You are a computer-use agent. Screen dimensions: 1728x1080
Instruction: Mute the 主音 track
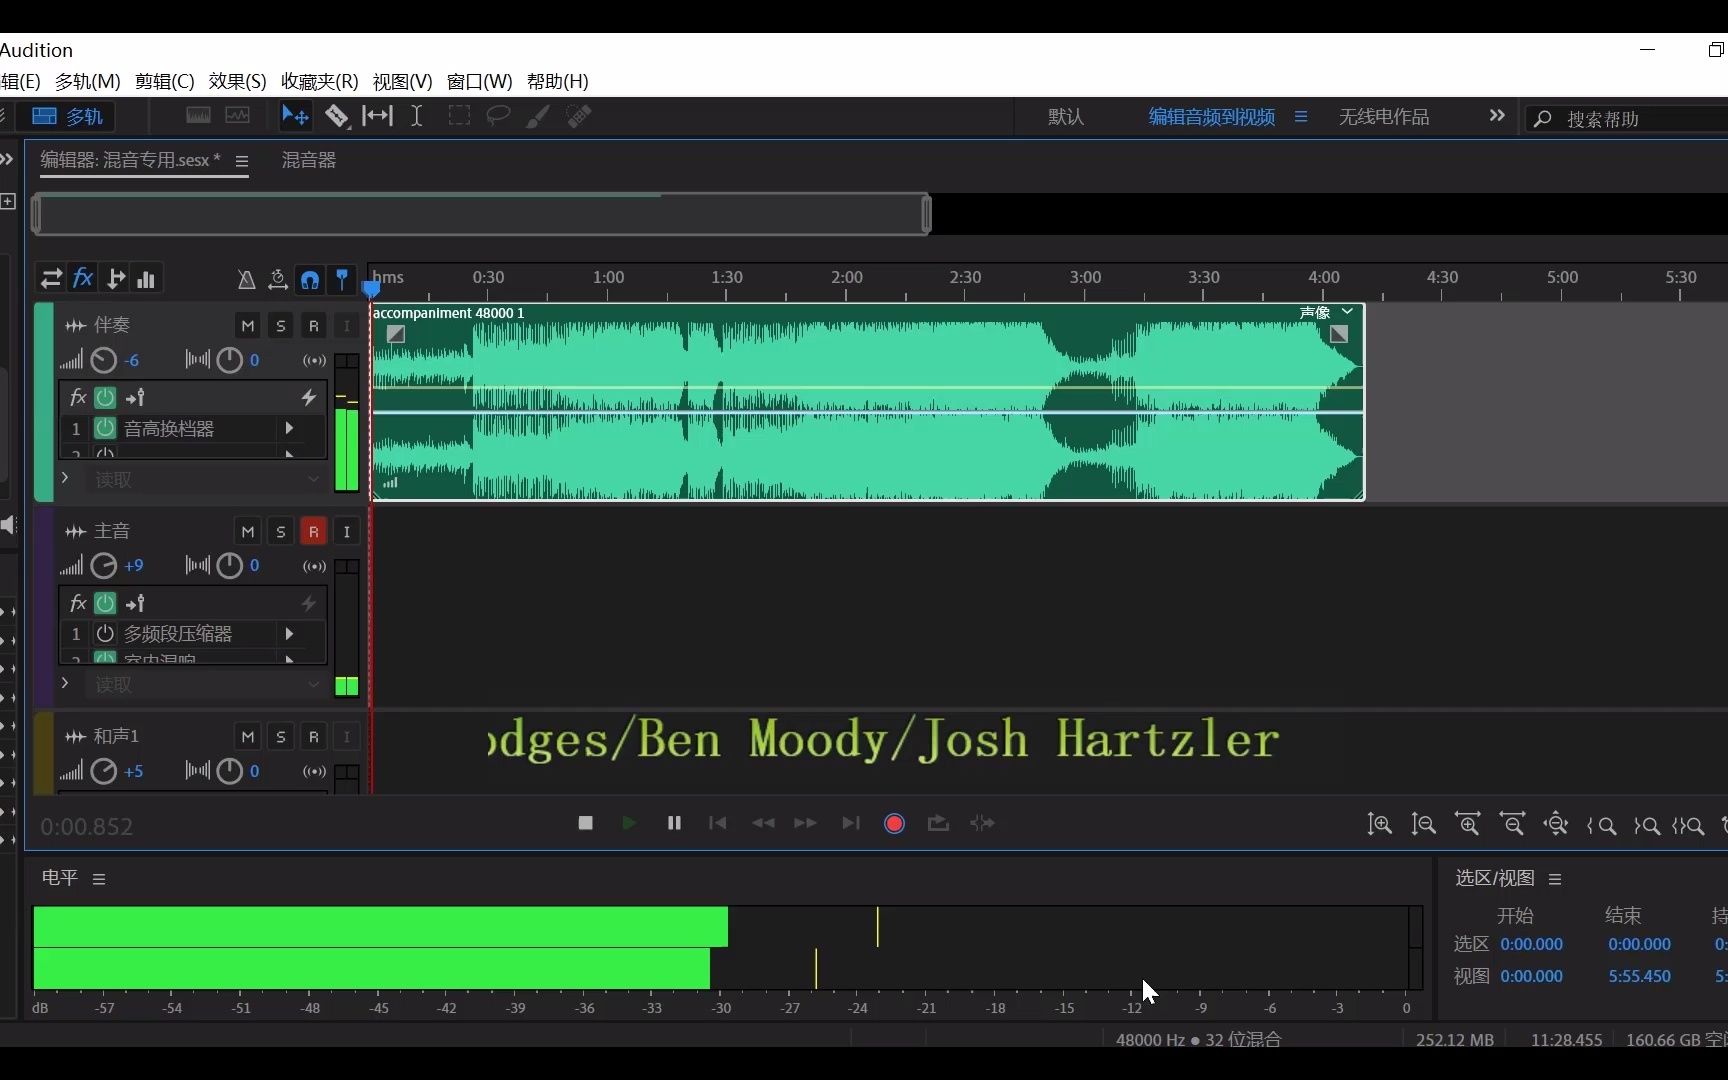248,531
